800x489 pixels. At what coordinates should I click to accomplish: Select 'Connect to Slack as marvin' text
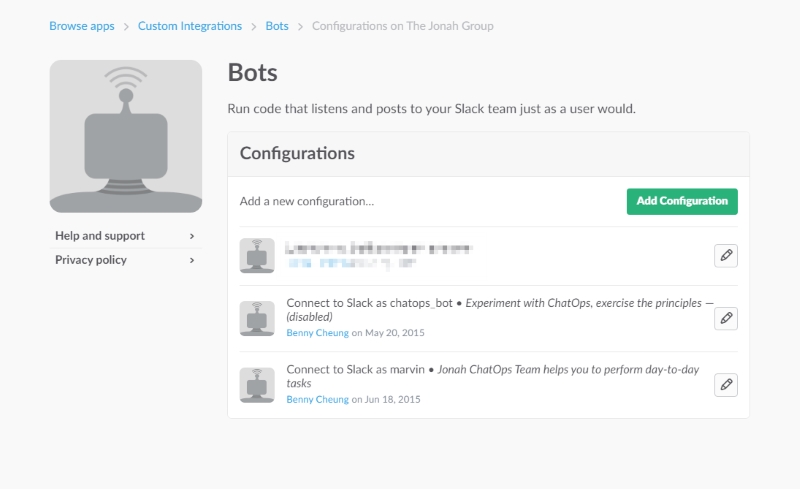click(355, 369)
